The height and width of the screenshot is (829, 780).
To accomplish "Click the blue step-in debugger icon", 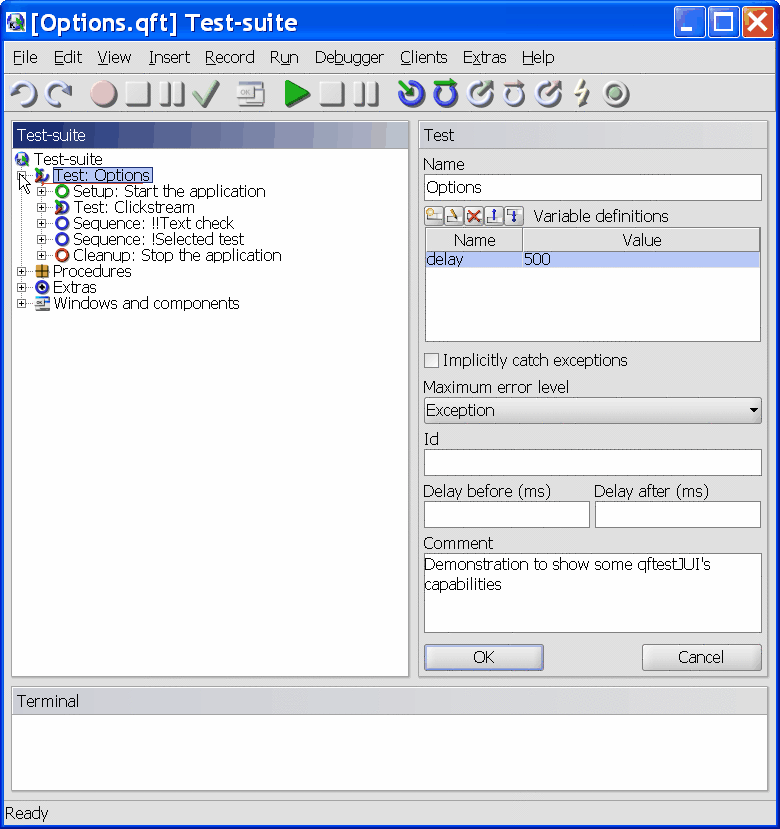I will pyautogui.click(x=411, y=94).
